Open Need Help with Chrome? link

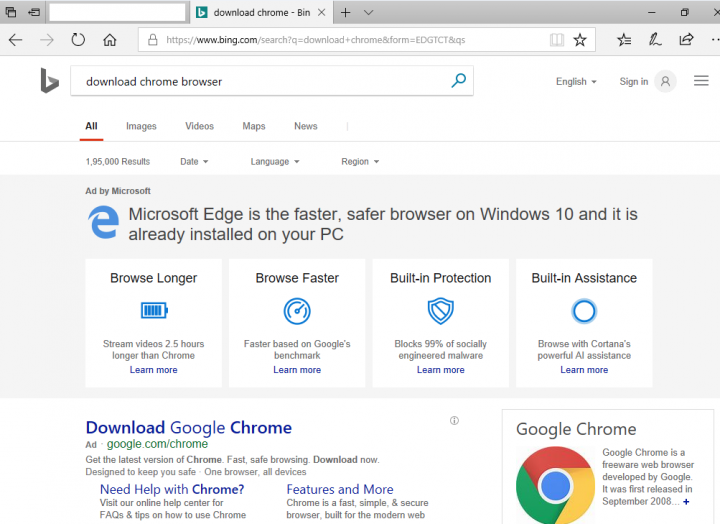[172, 490]
